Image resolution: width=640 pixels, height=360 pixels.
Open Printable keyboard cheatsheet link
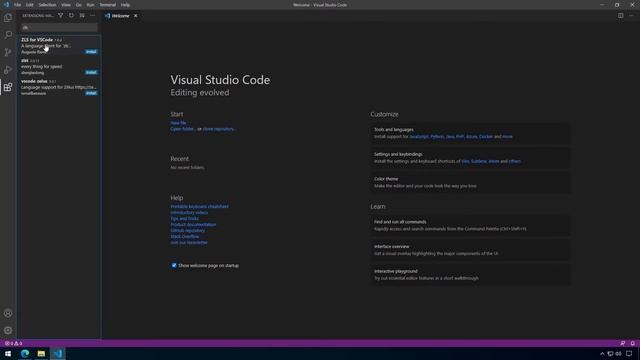pyautogui.click(x=200, y=207)
